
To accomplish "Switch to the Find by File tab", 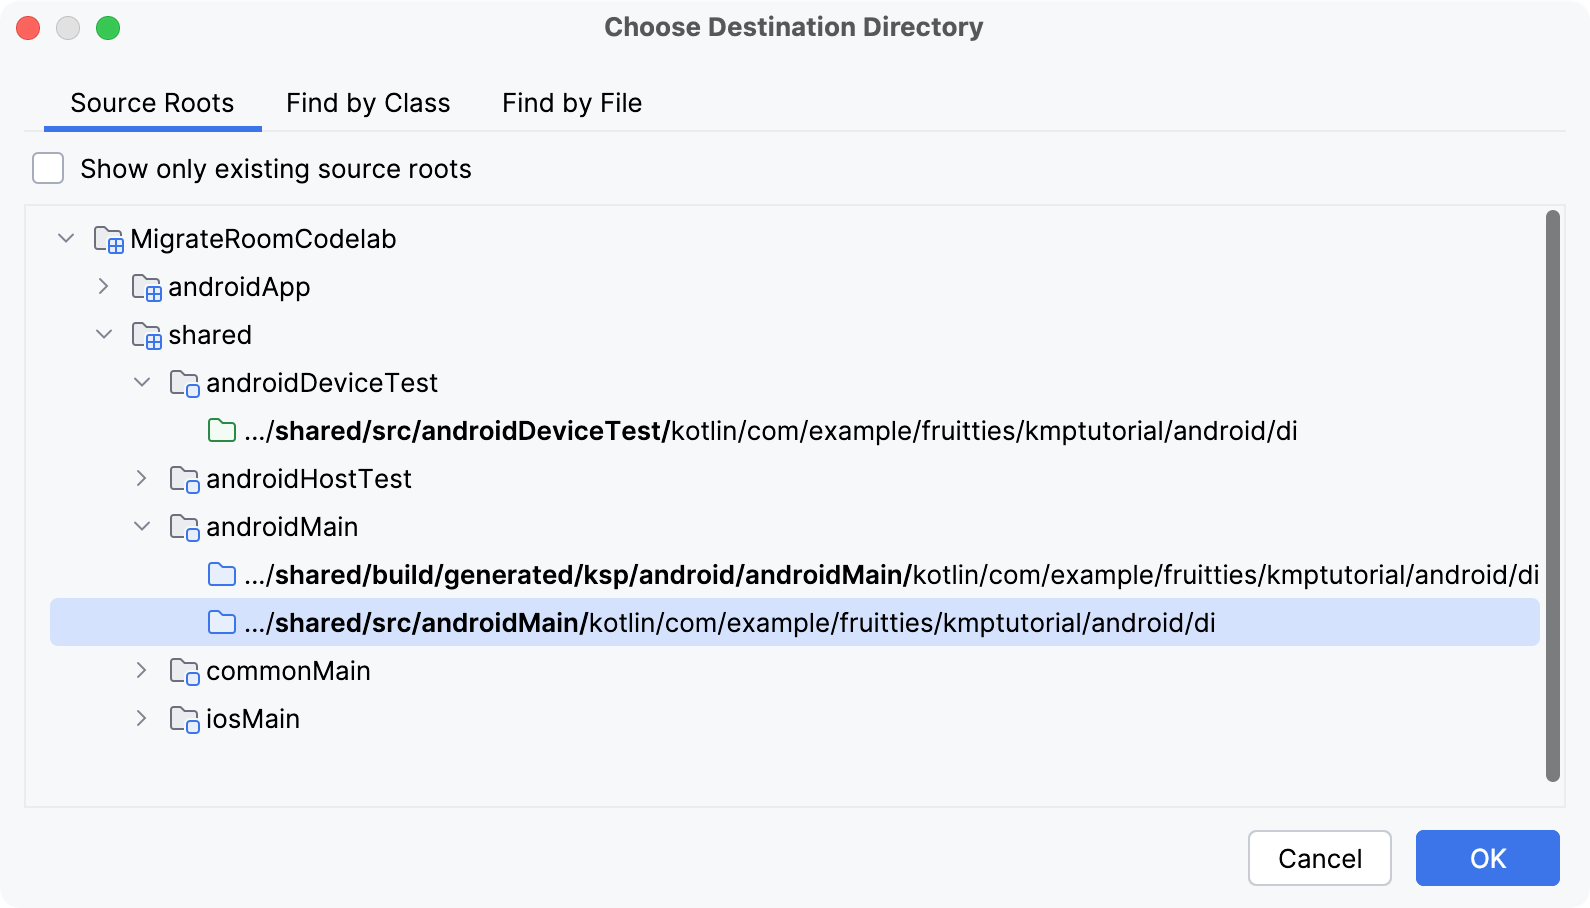I will click(x=572, y=103).
